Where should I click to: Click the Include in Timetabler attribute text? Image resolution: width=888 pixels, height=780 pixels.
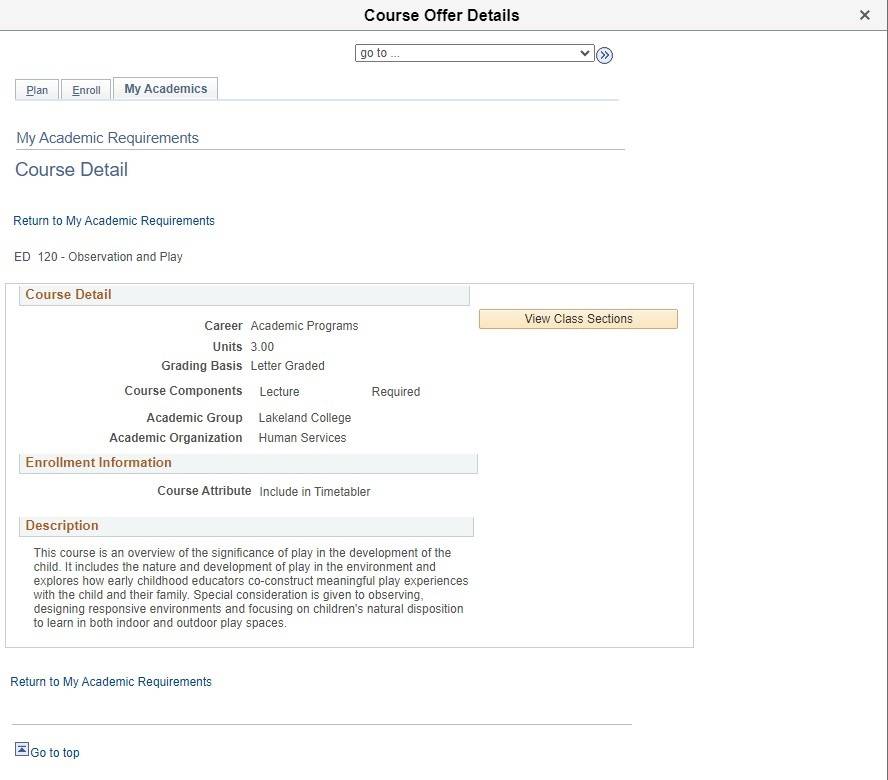[x=317, y=491]
